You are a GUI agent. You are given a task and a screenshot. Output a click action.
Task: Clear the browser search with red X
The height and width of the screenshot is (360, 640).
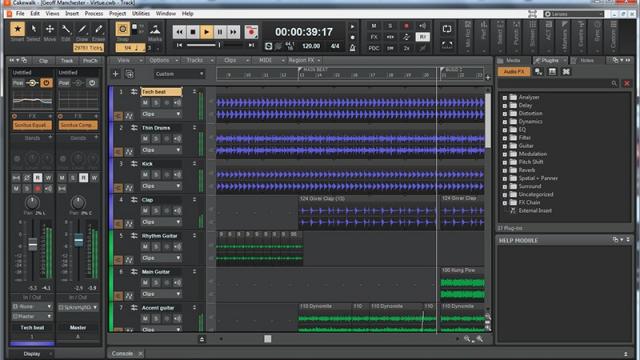pos(627,84)
